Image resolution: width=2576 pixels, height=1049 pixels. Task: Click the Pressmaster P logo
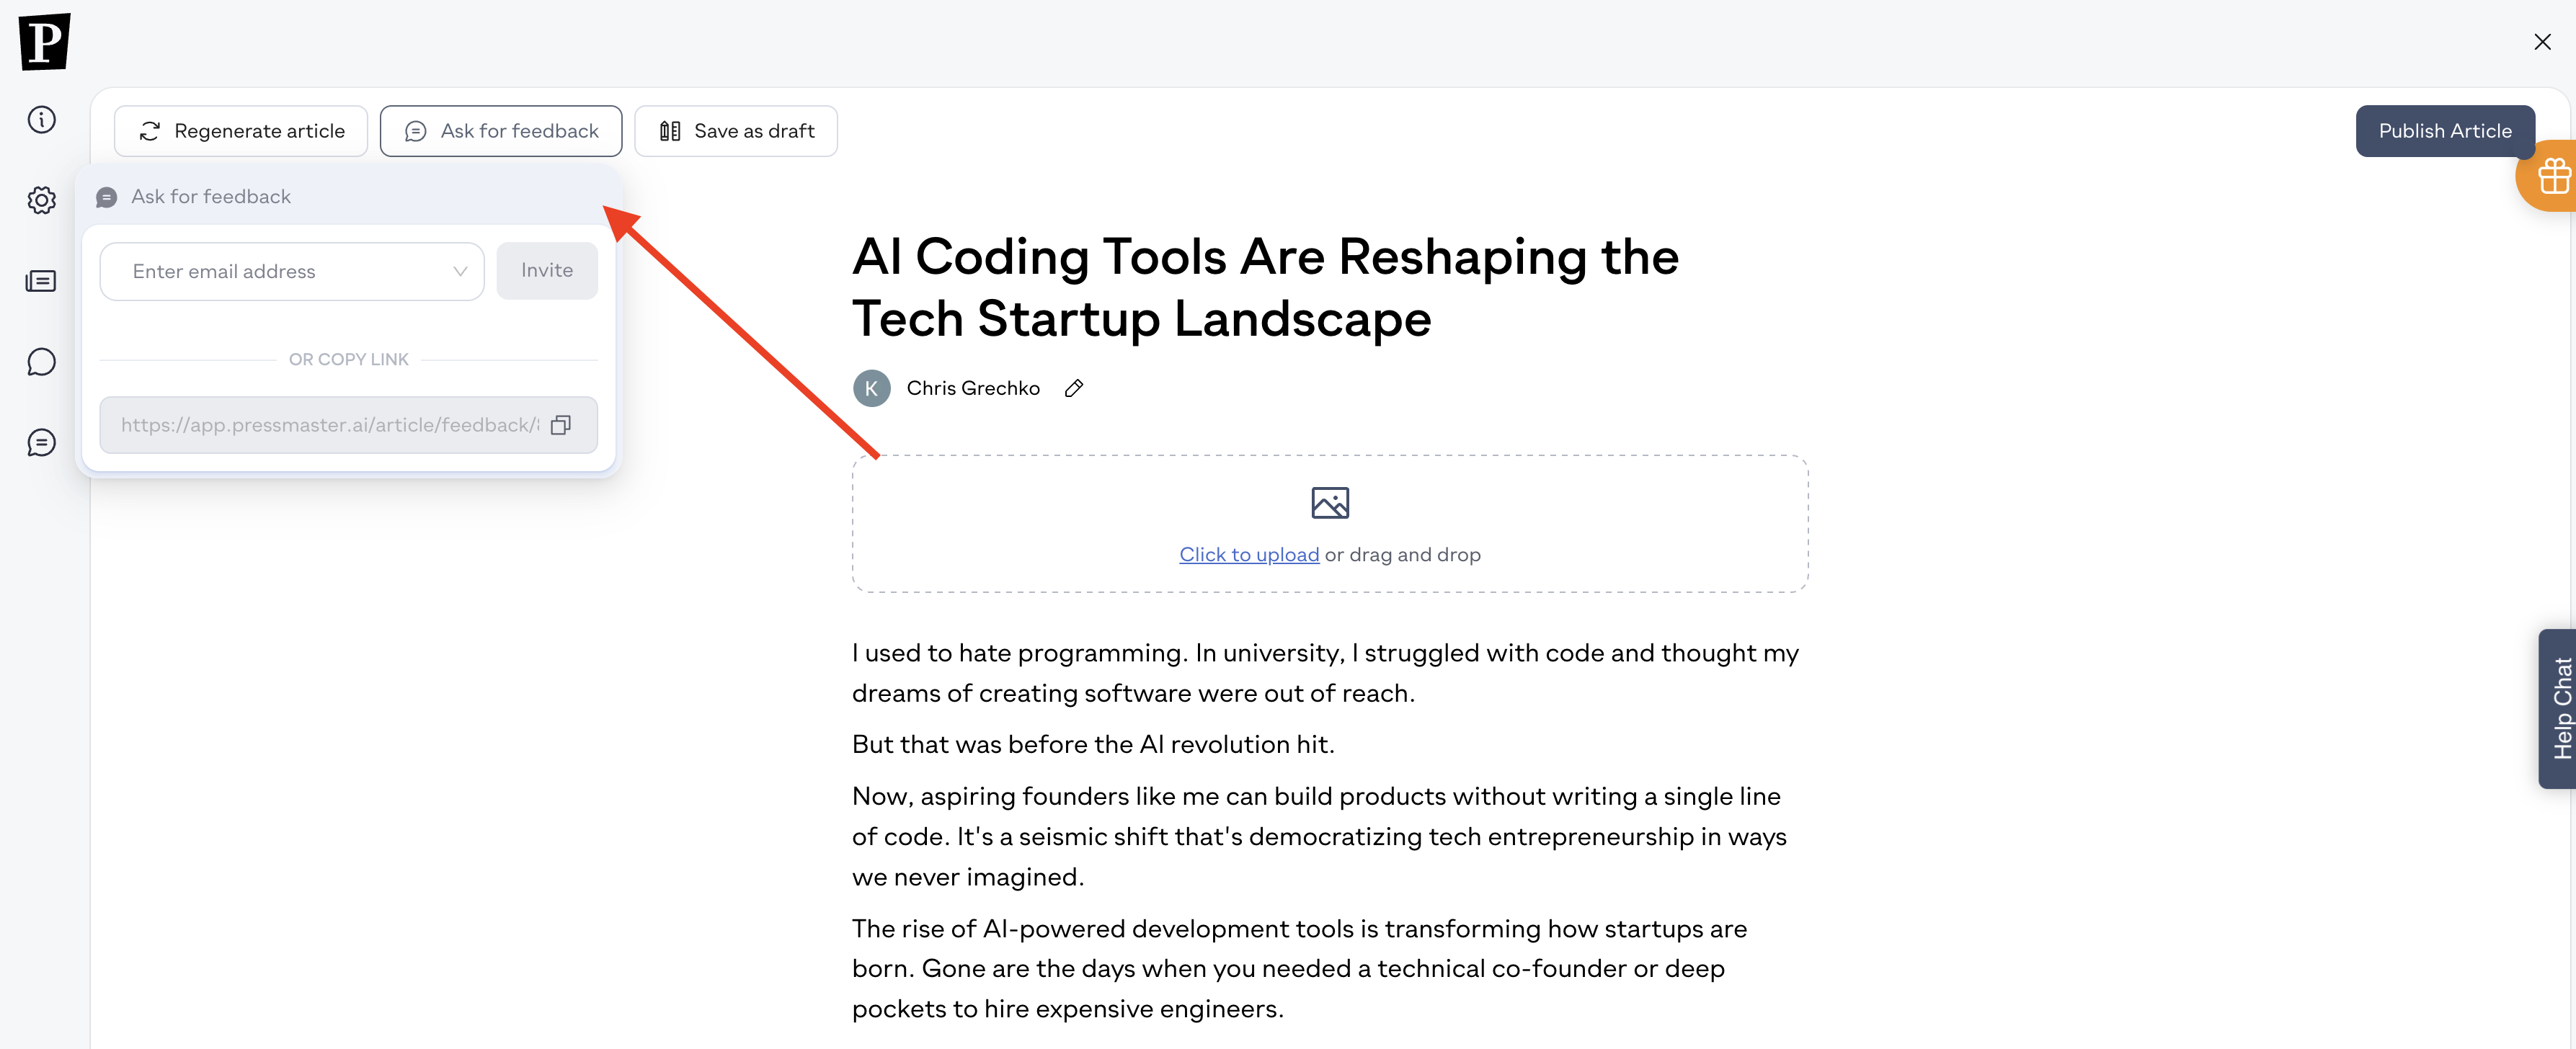point(45,41)
